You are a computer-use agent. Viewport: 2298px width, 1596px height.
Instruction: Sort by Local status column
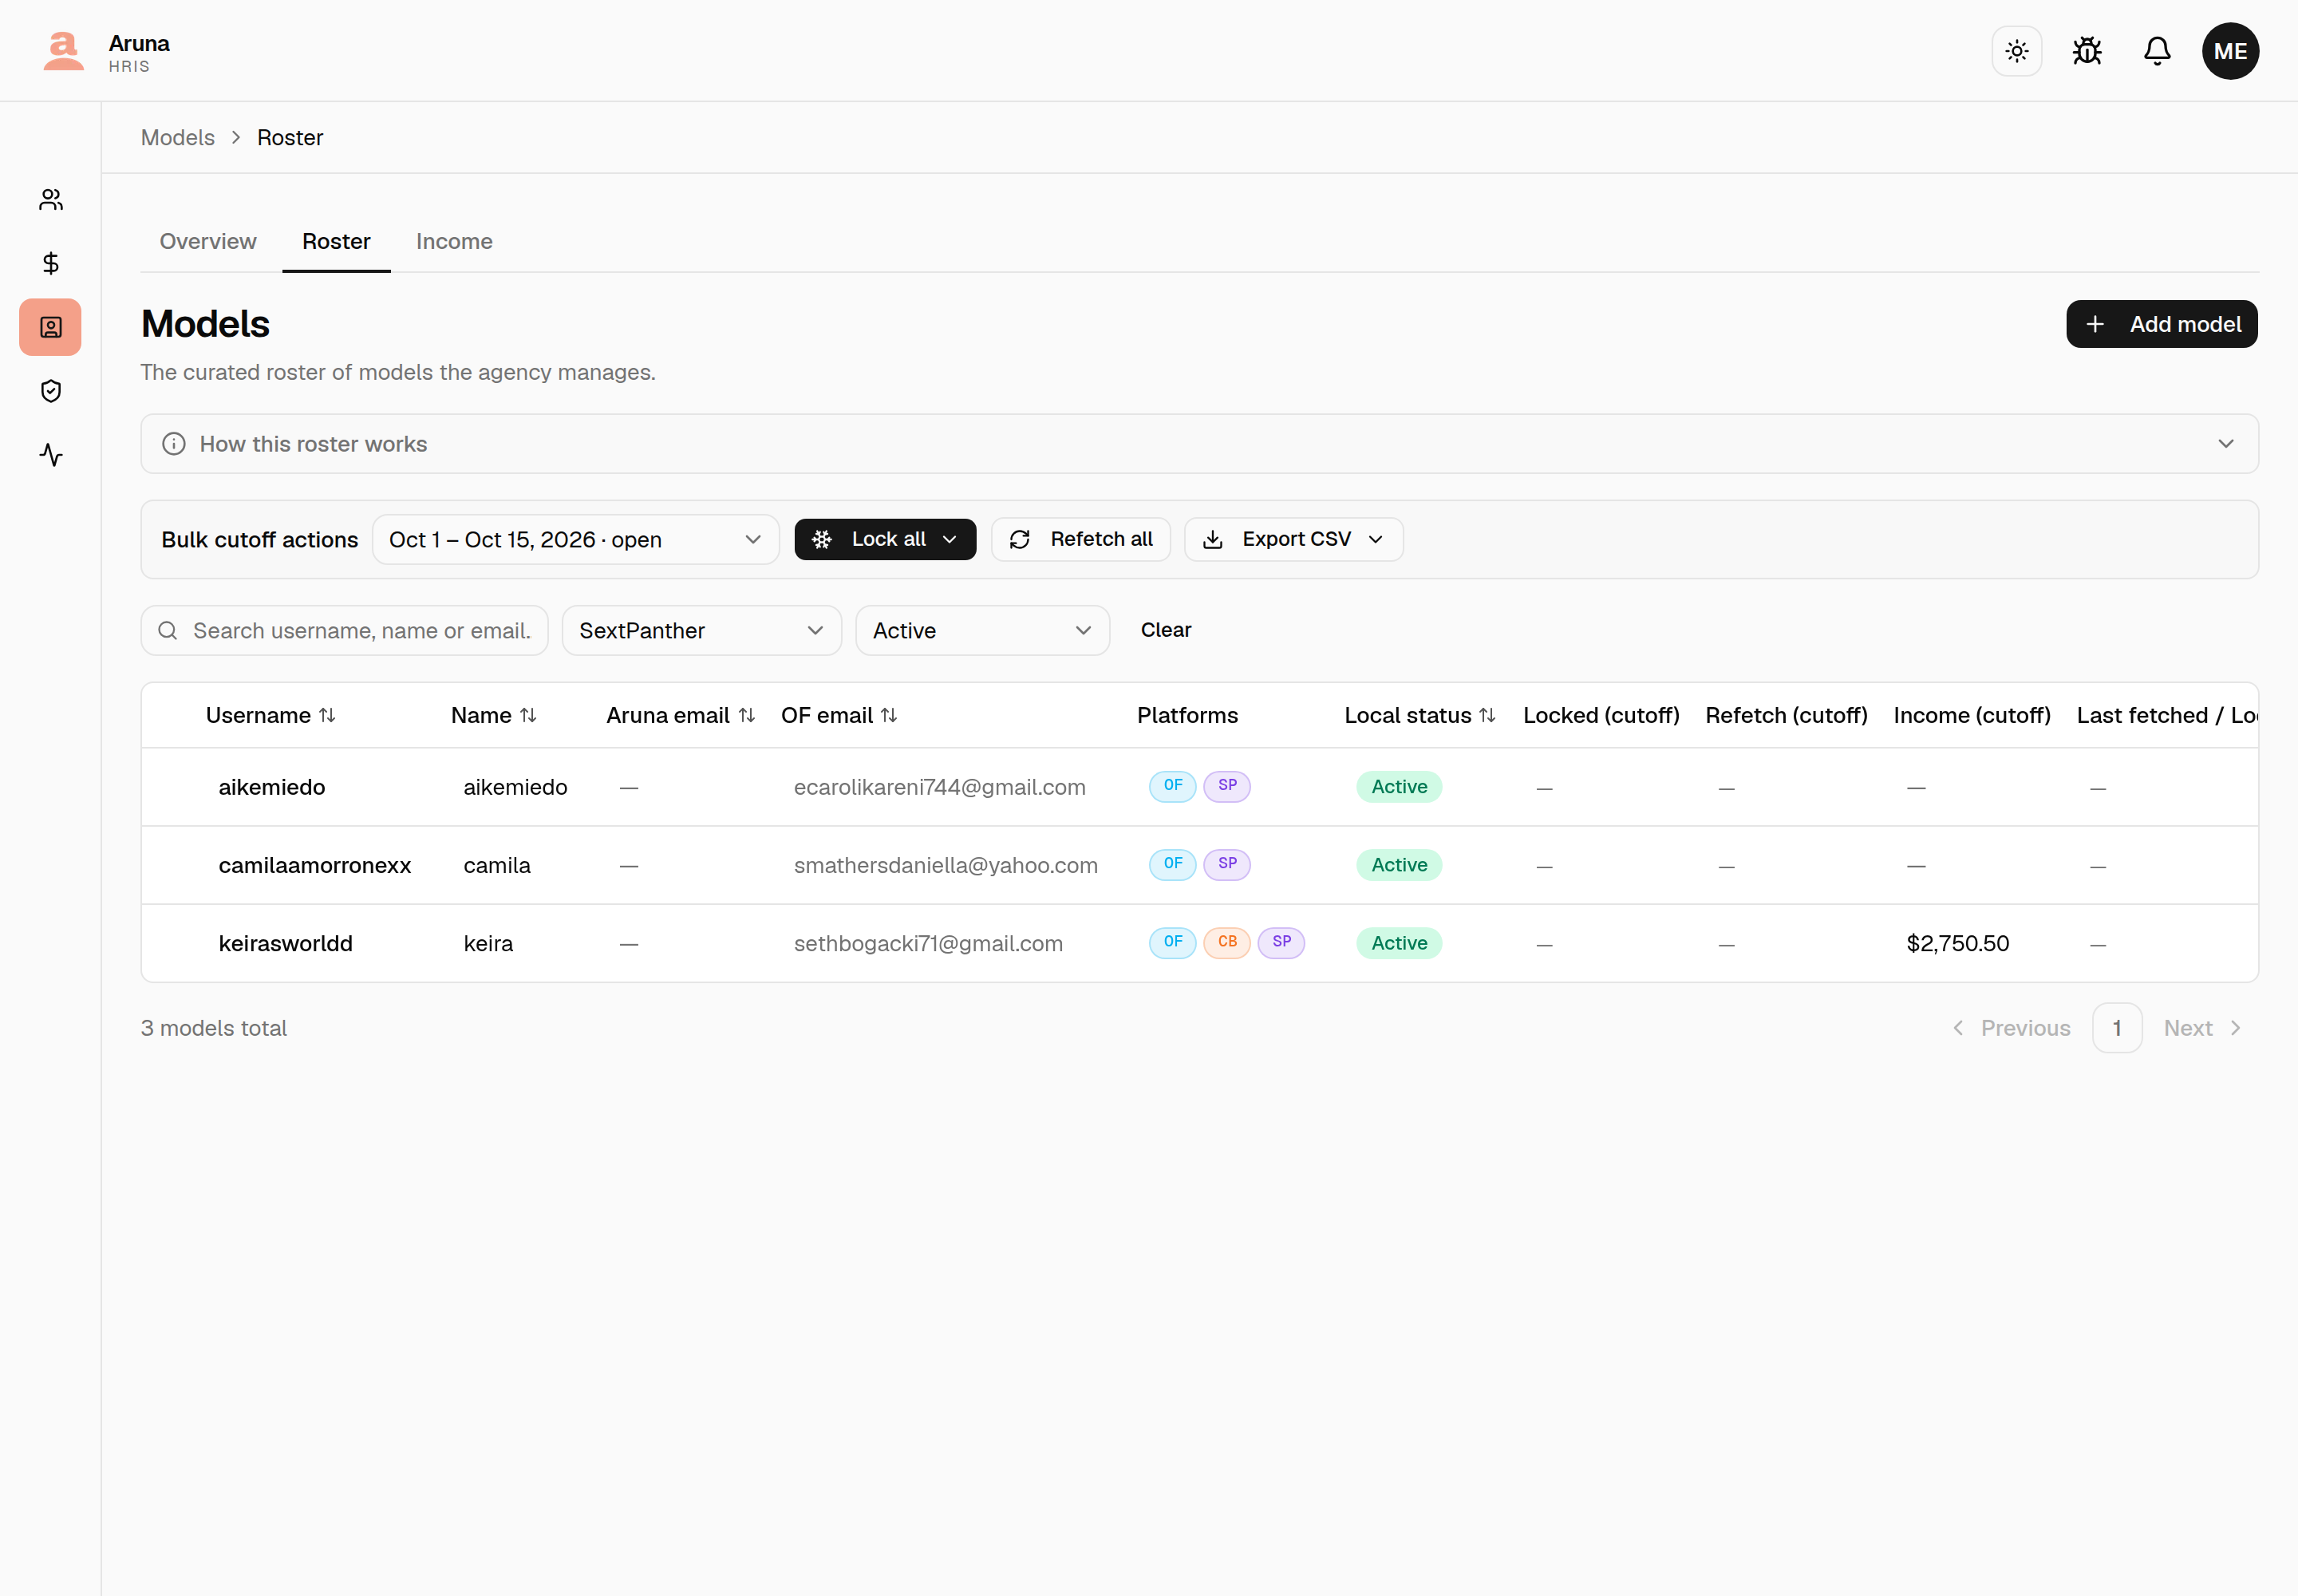pos(1419,716)
